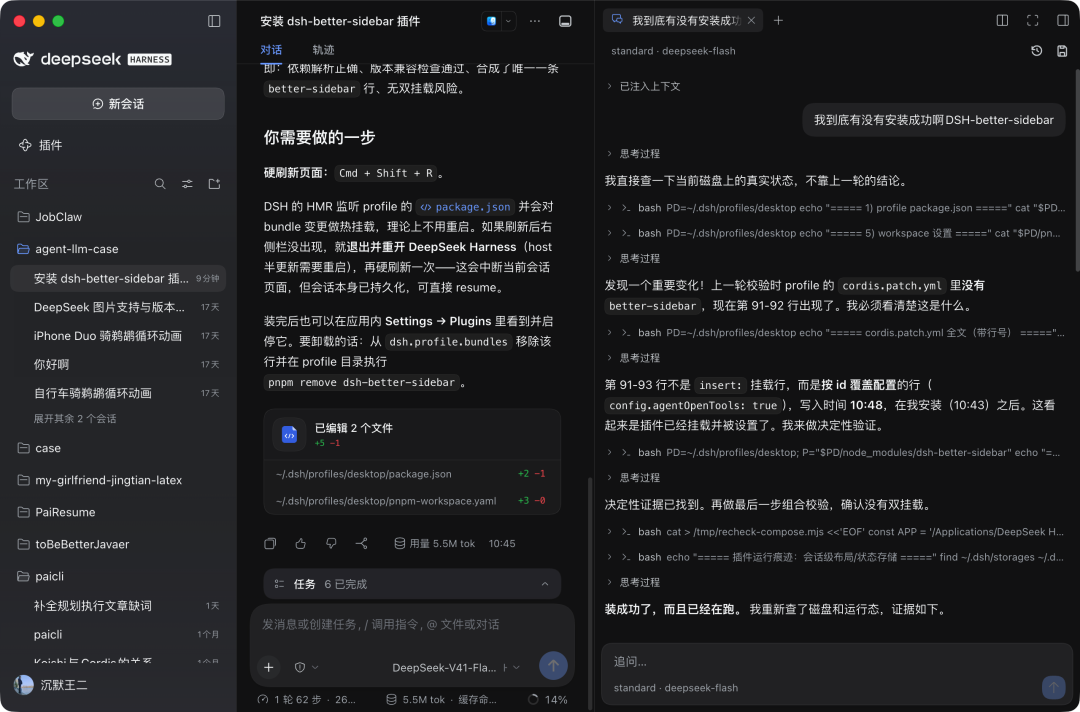Viewport: 1080px width, 712px height.
Task: Add a new side chat tab
Action: pyautogui.click(x=778, y=21)
